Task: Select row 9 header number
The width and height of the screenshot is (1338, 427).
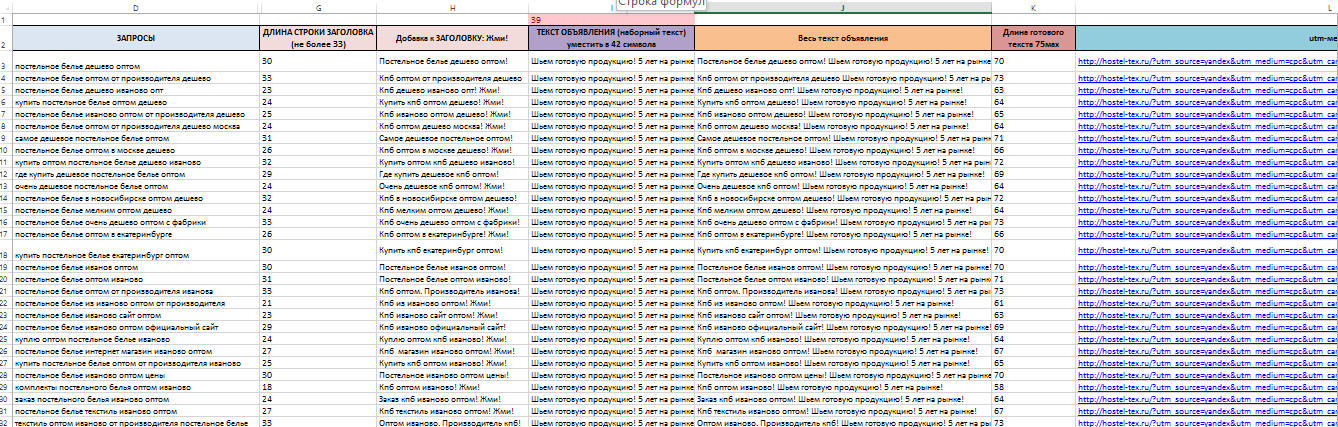Action: [x=6, y=137]
